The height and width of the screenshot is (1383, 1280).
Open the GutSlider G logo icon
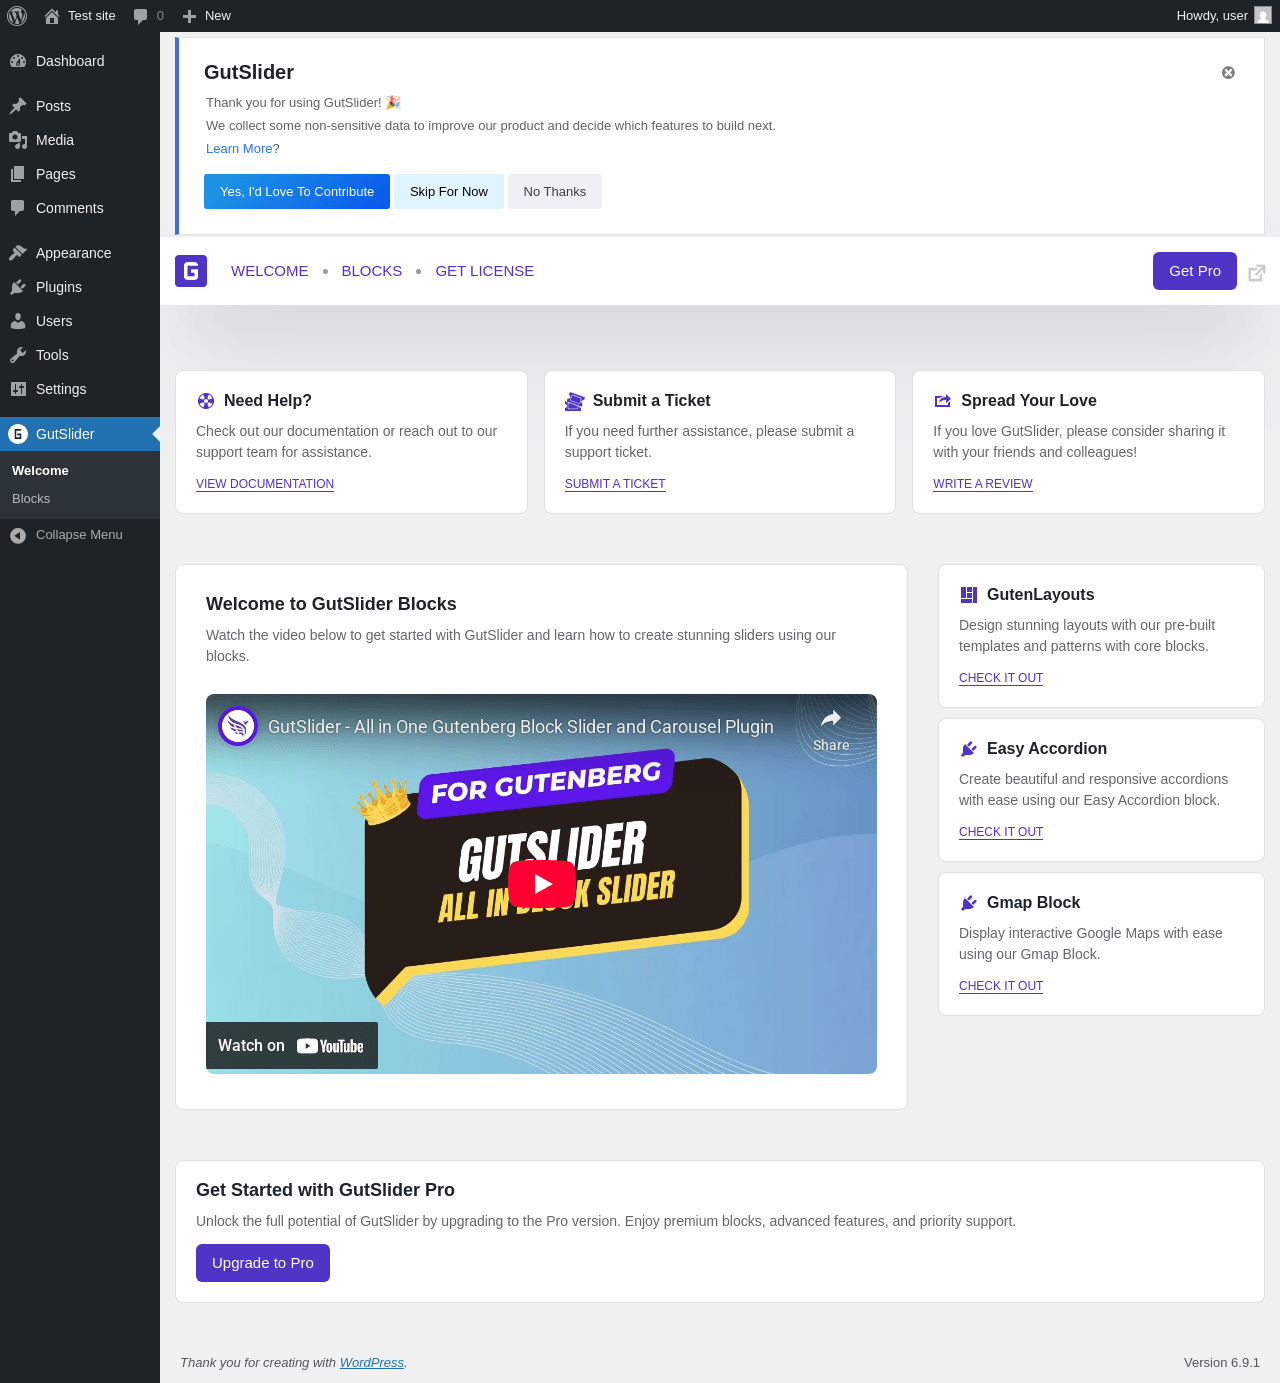(191, 271)
